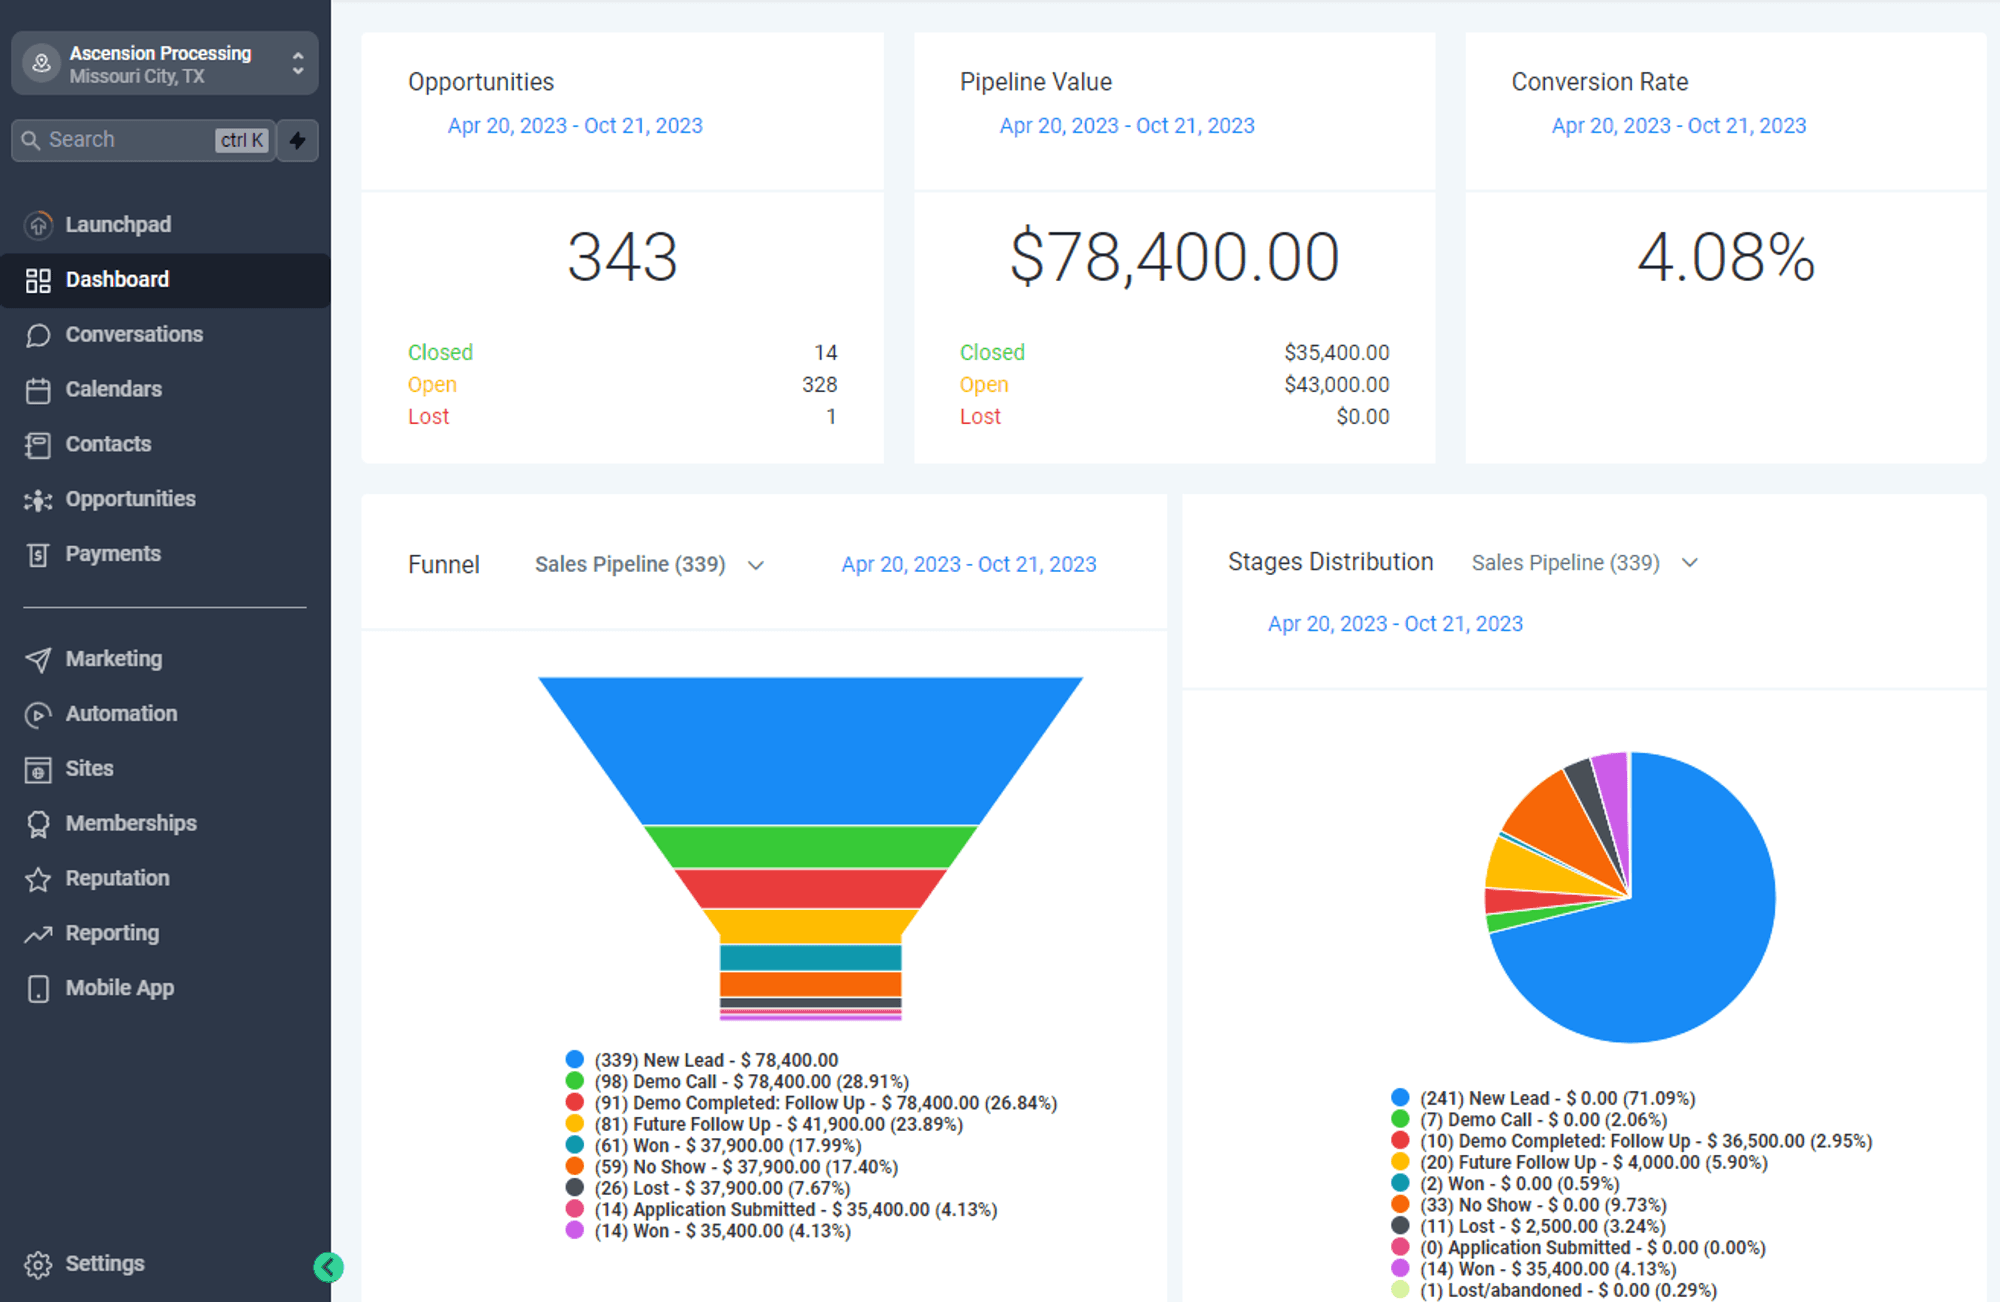
Task: Click funnel legend entry '(26) Lost'
Action: pyautogui.click(x=722, y=1188)
